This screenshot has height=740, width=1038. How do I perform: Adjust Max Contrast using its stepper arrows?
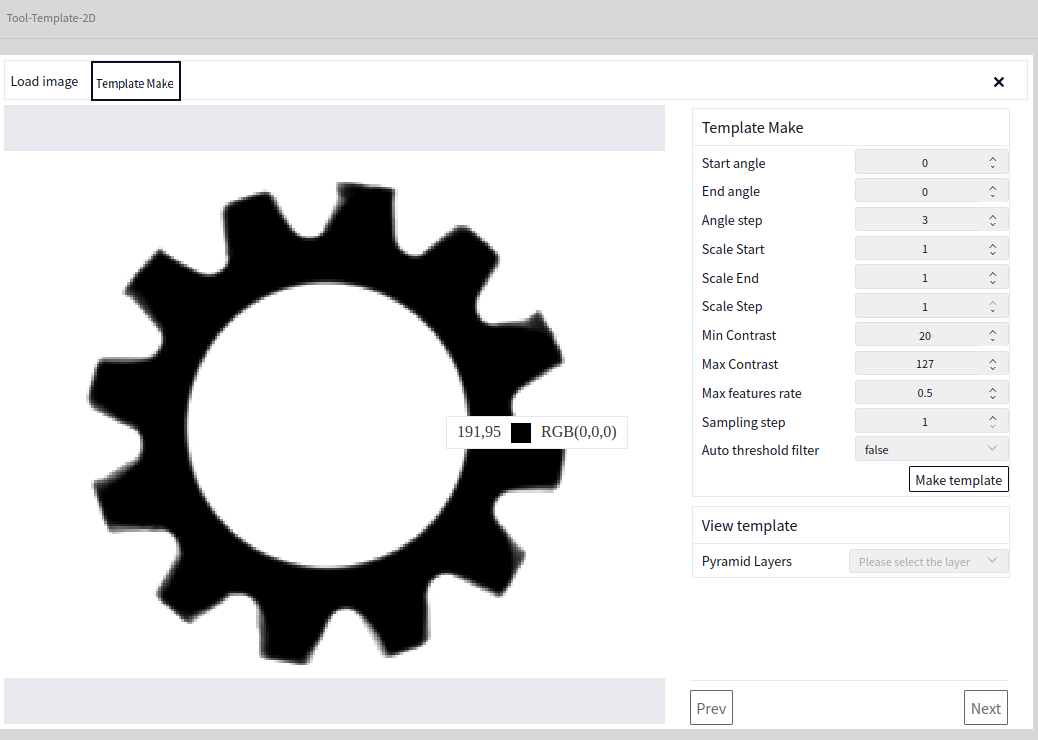[x=992, y=363]
